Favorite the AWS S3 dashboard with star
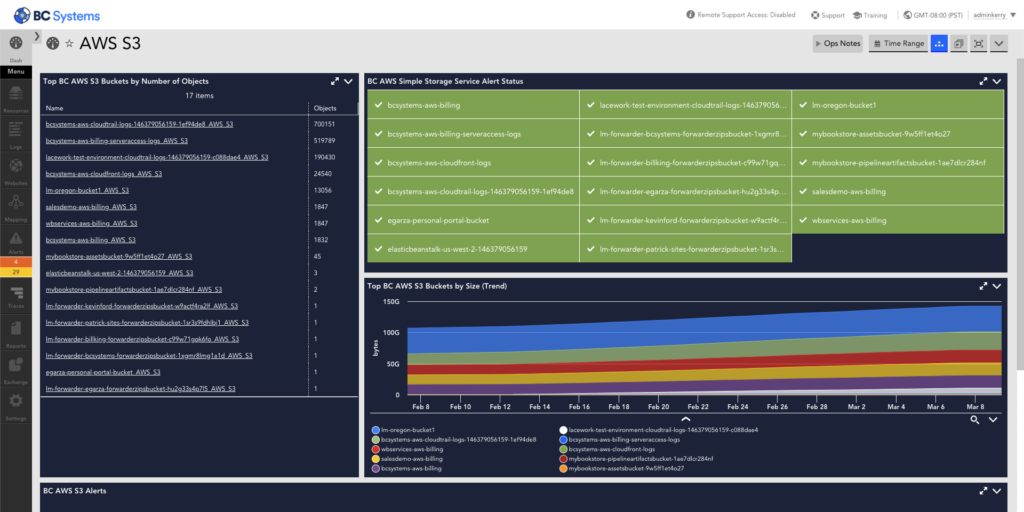 (x=69, y=44)
